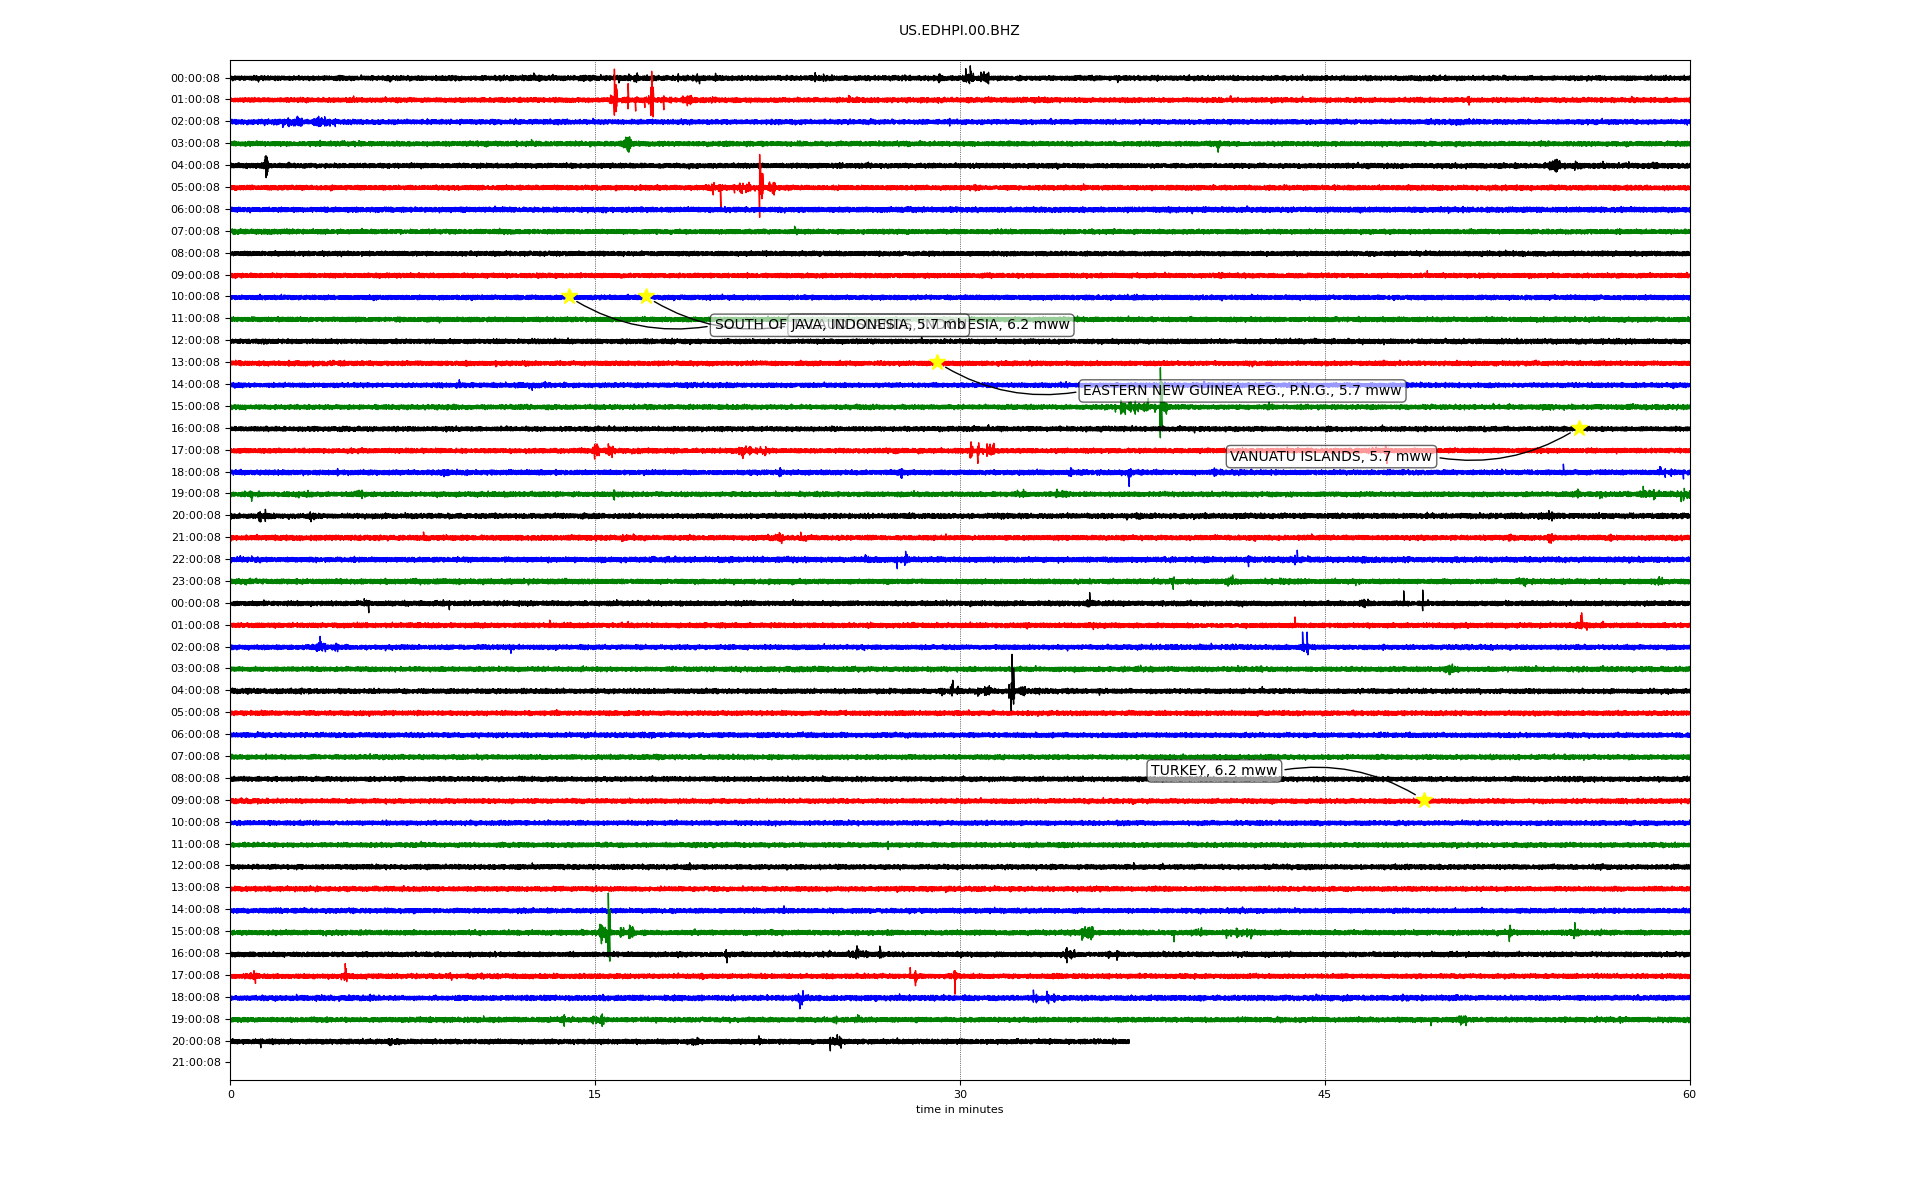Click the yellow star for the Turkey earthquake
This screenshot has height=1200, width=1920.
[1424, 800]
